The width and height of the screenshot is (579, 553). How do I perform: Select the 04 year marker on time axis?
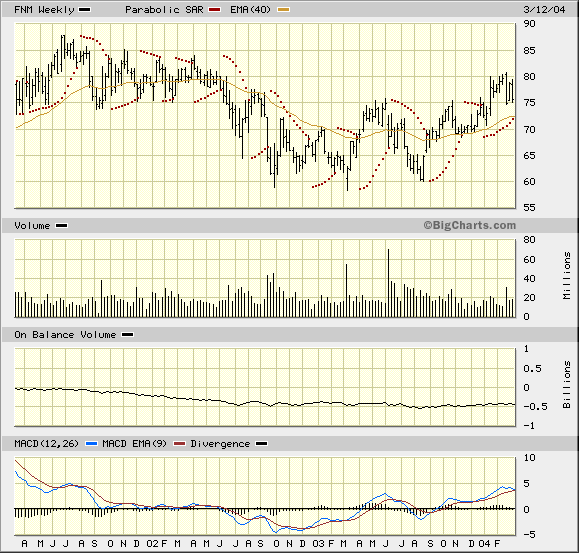484,543
